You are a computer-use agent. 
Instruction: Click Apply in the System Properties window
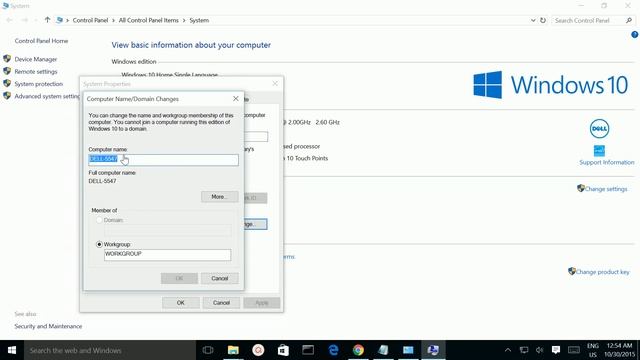coord(262,303)
